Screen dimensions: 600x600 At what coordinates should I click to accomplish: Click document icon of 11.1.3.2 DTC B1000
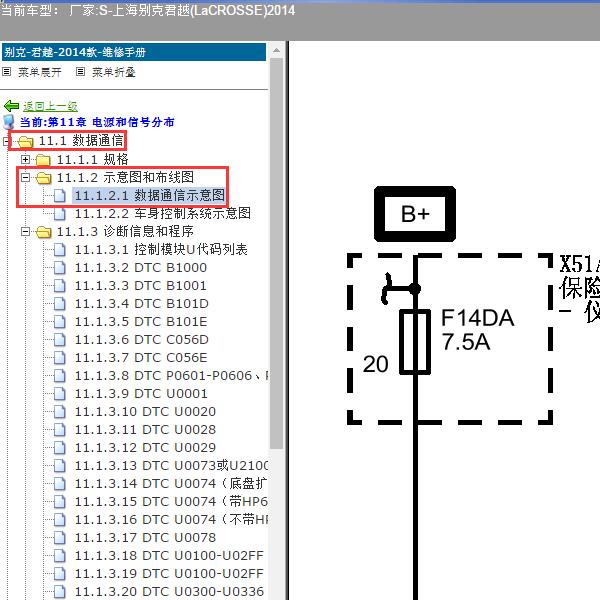(x=59, y=268)
